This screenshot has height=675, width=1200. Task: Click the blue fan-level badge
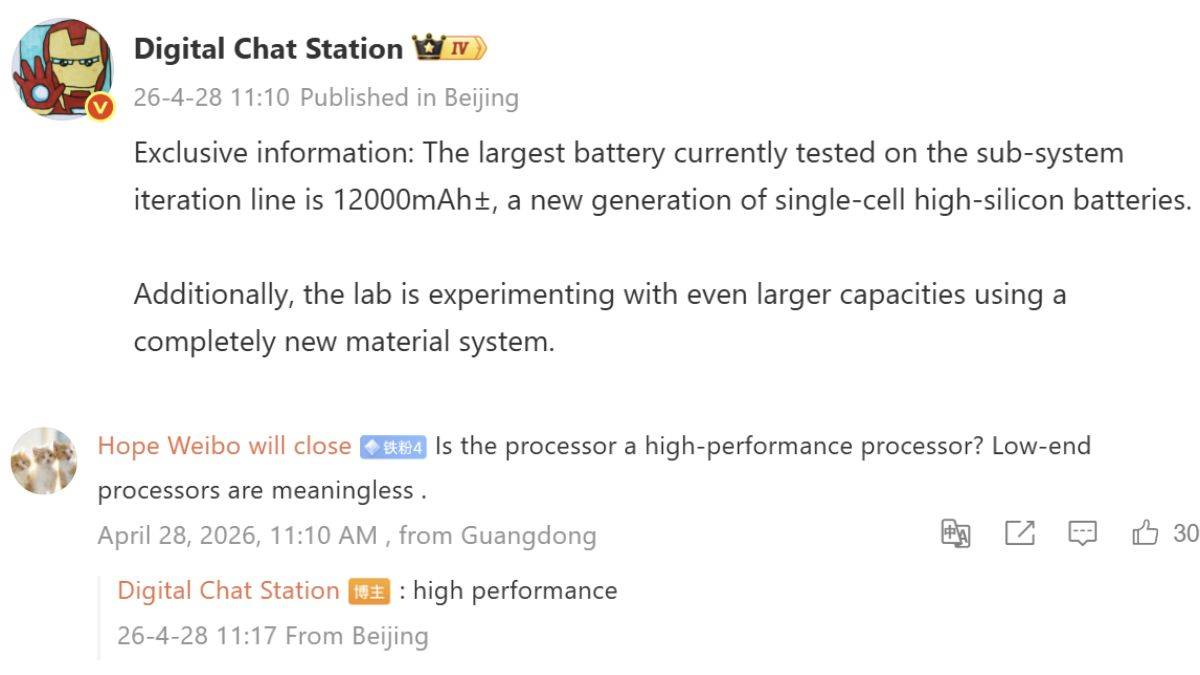click(x=394, y=447)
